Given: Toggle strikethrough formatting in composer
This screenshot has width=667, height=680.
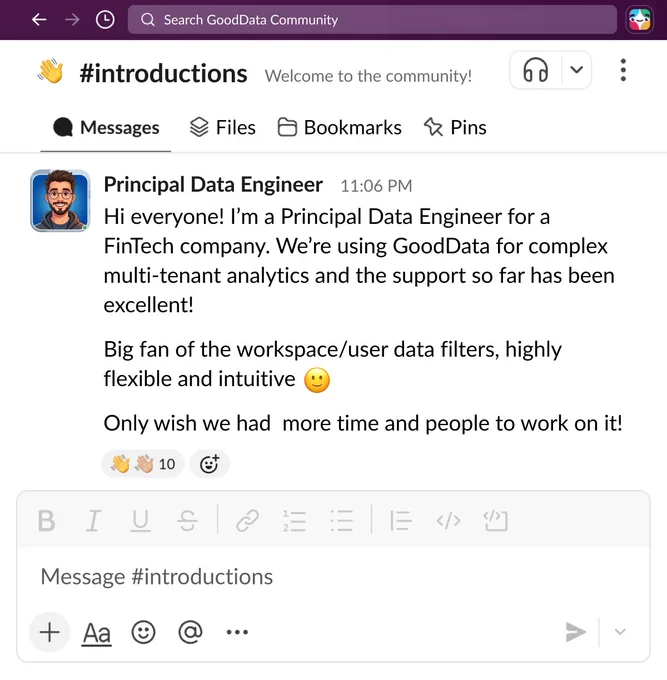Looking at the screenshot, I should [187, 520].
